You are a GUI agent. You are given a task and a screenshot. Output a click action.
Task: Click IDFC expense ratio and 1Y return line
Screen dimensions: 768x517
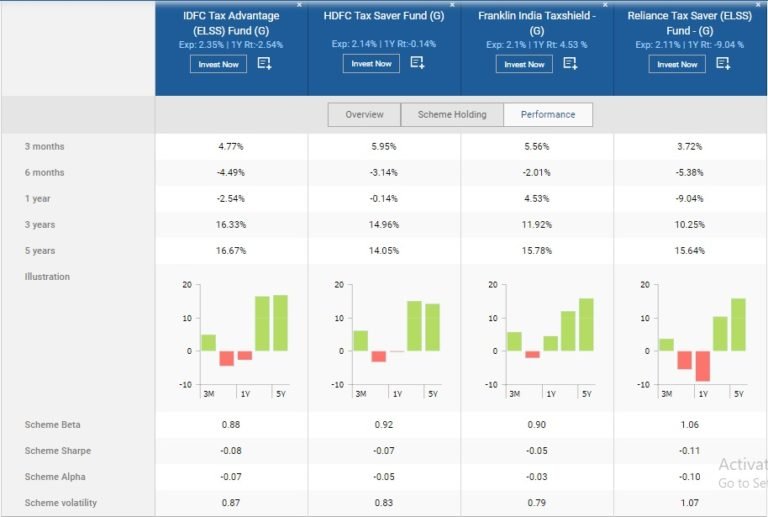231,45
